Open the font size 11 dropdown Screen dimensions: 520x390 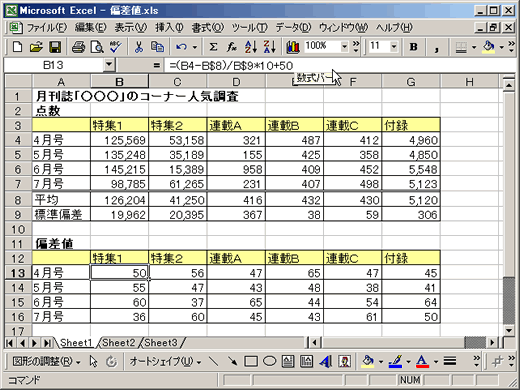pyautogui.click(x=394, y=46)
